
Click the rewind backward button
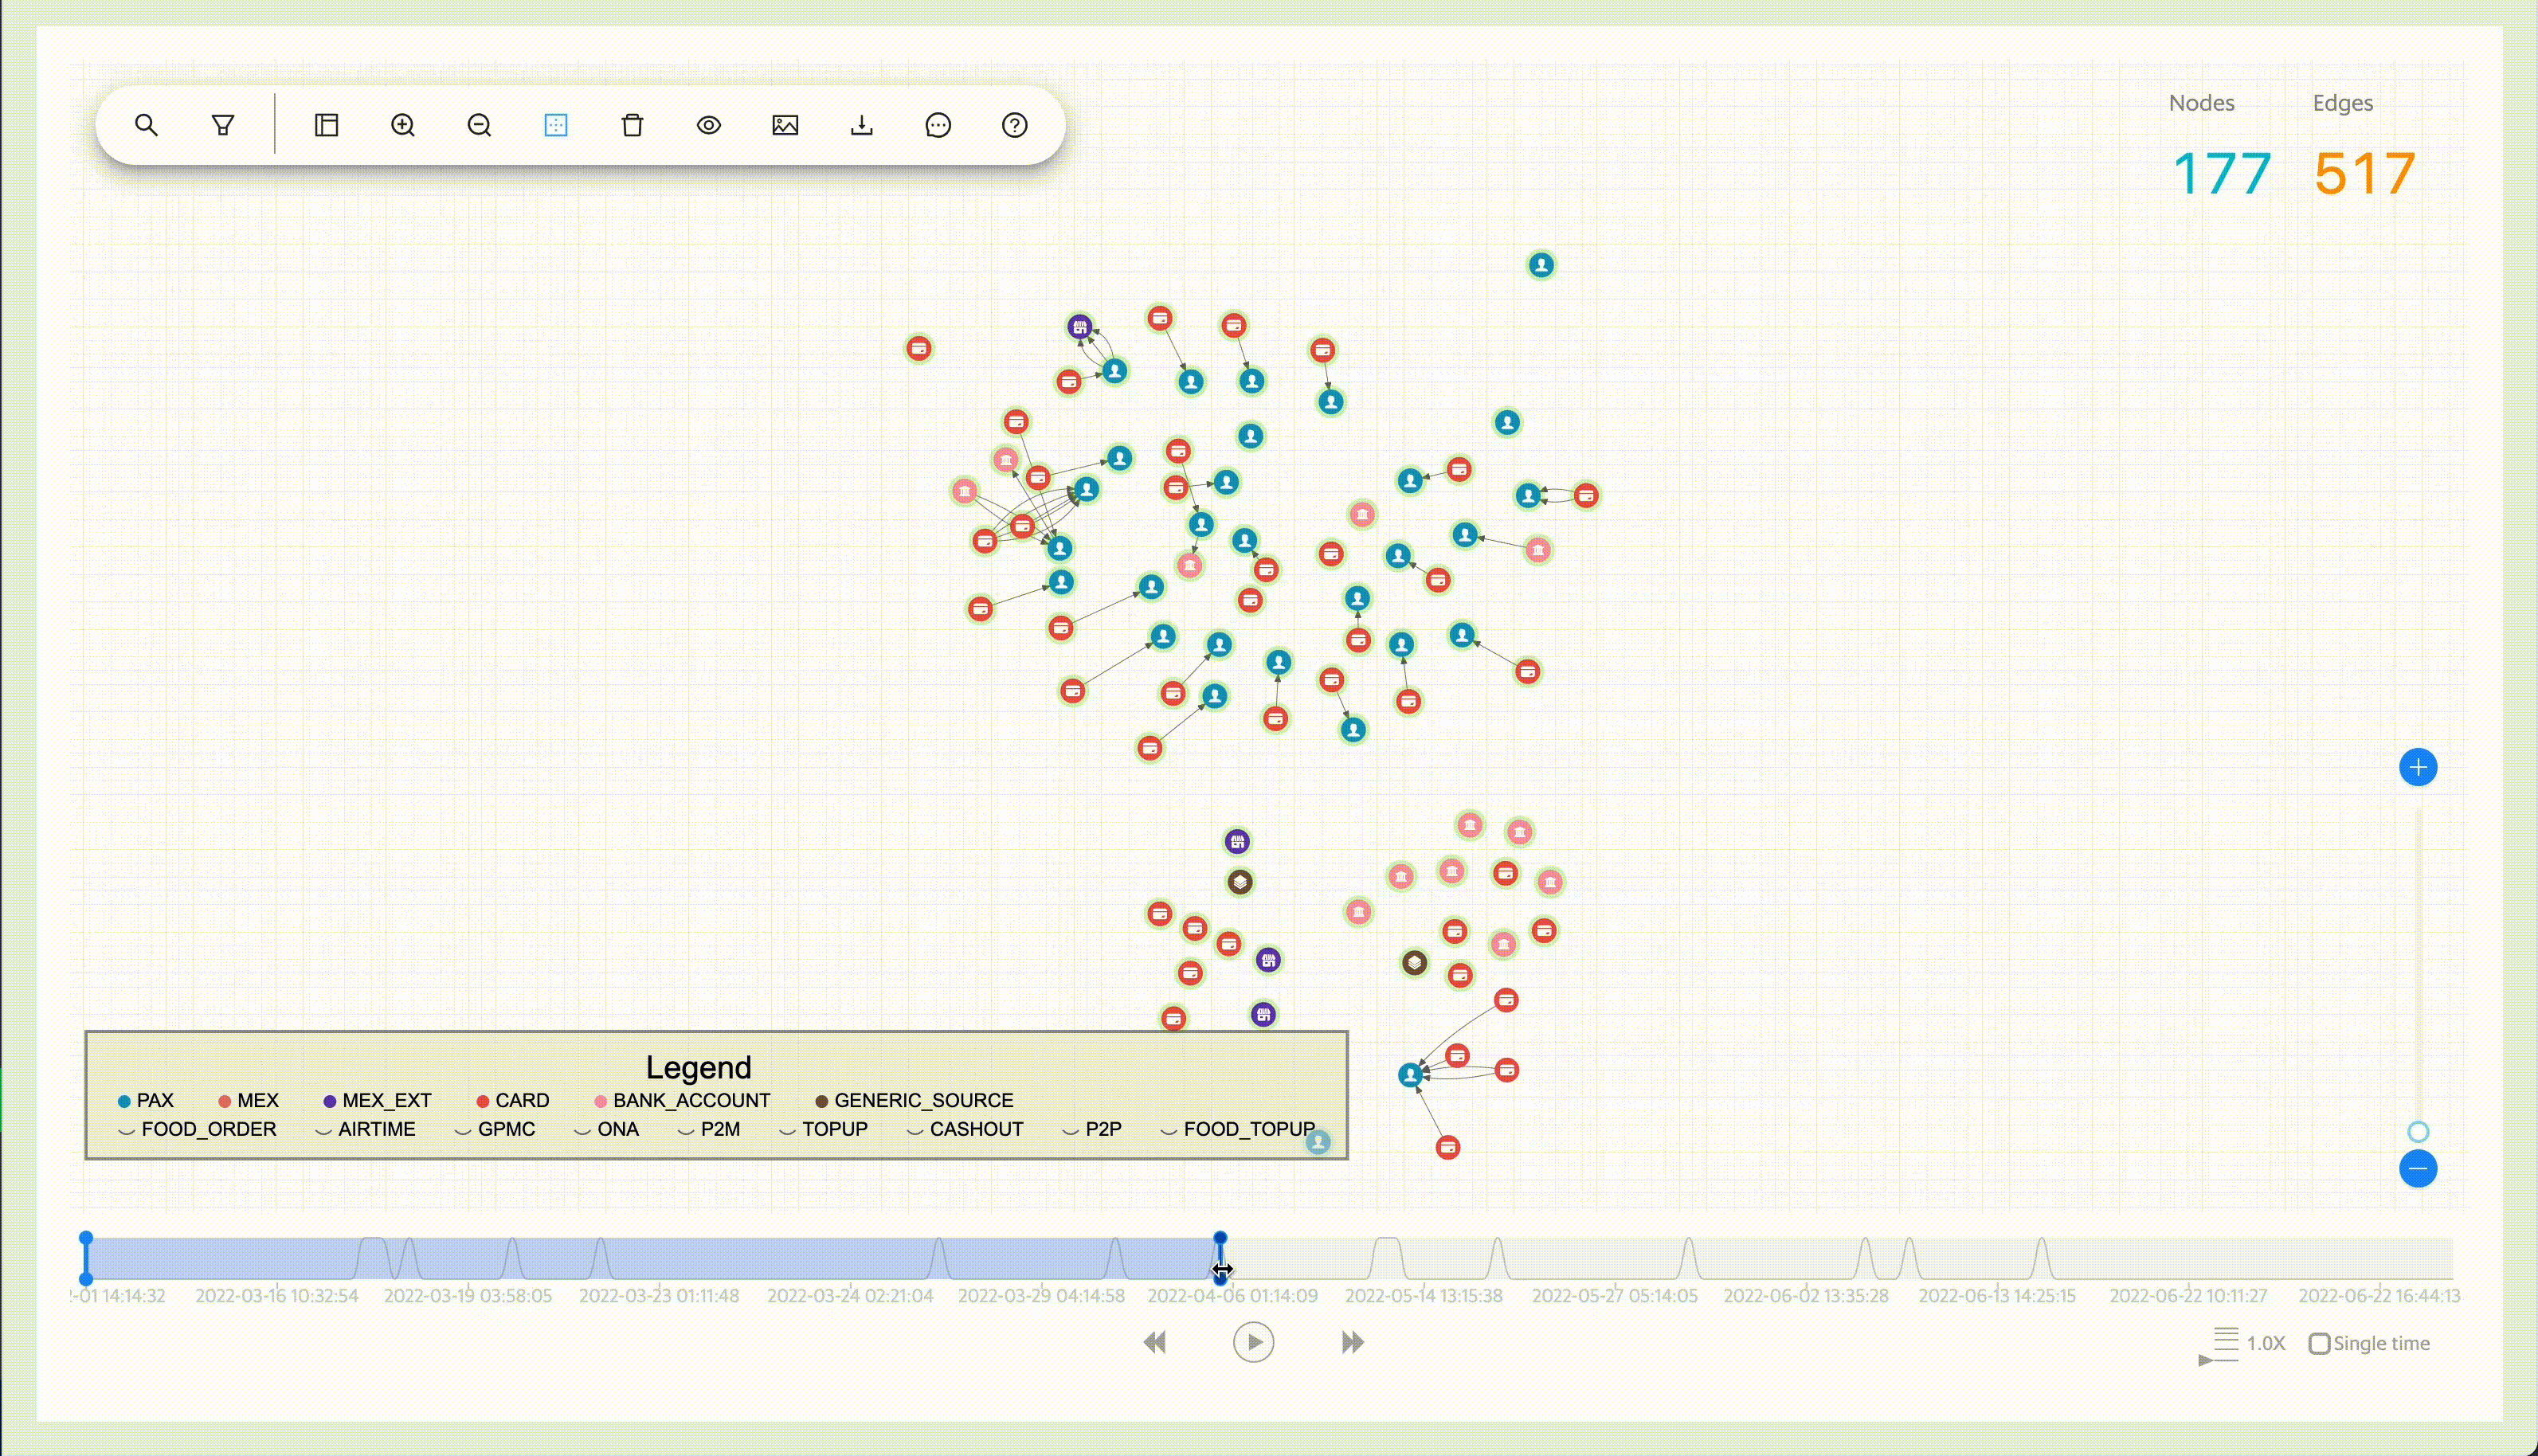point(1155,1342)
